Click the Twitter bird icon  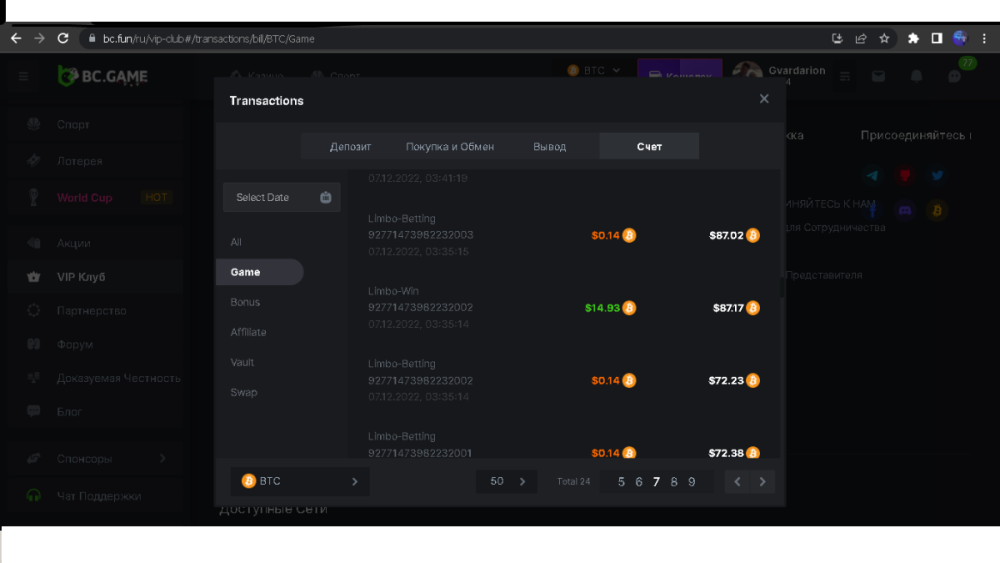point(937,176)
